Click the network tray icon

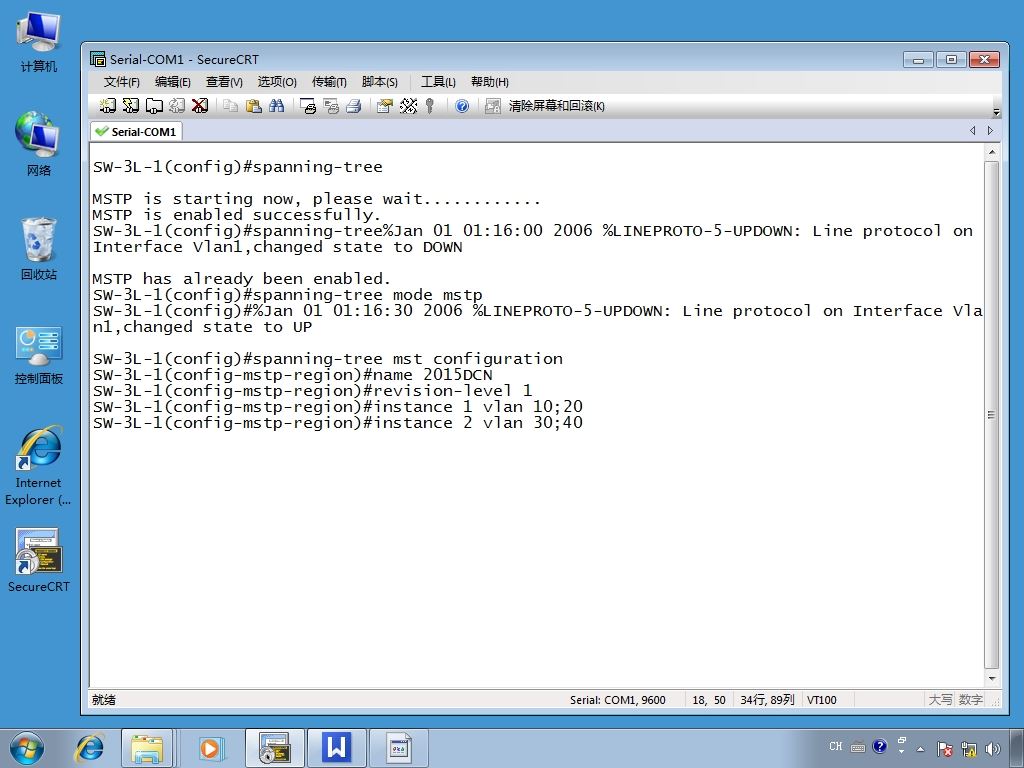968,749
